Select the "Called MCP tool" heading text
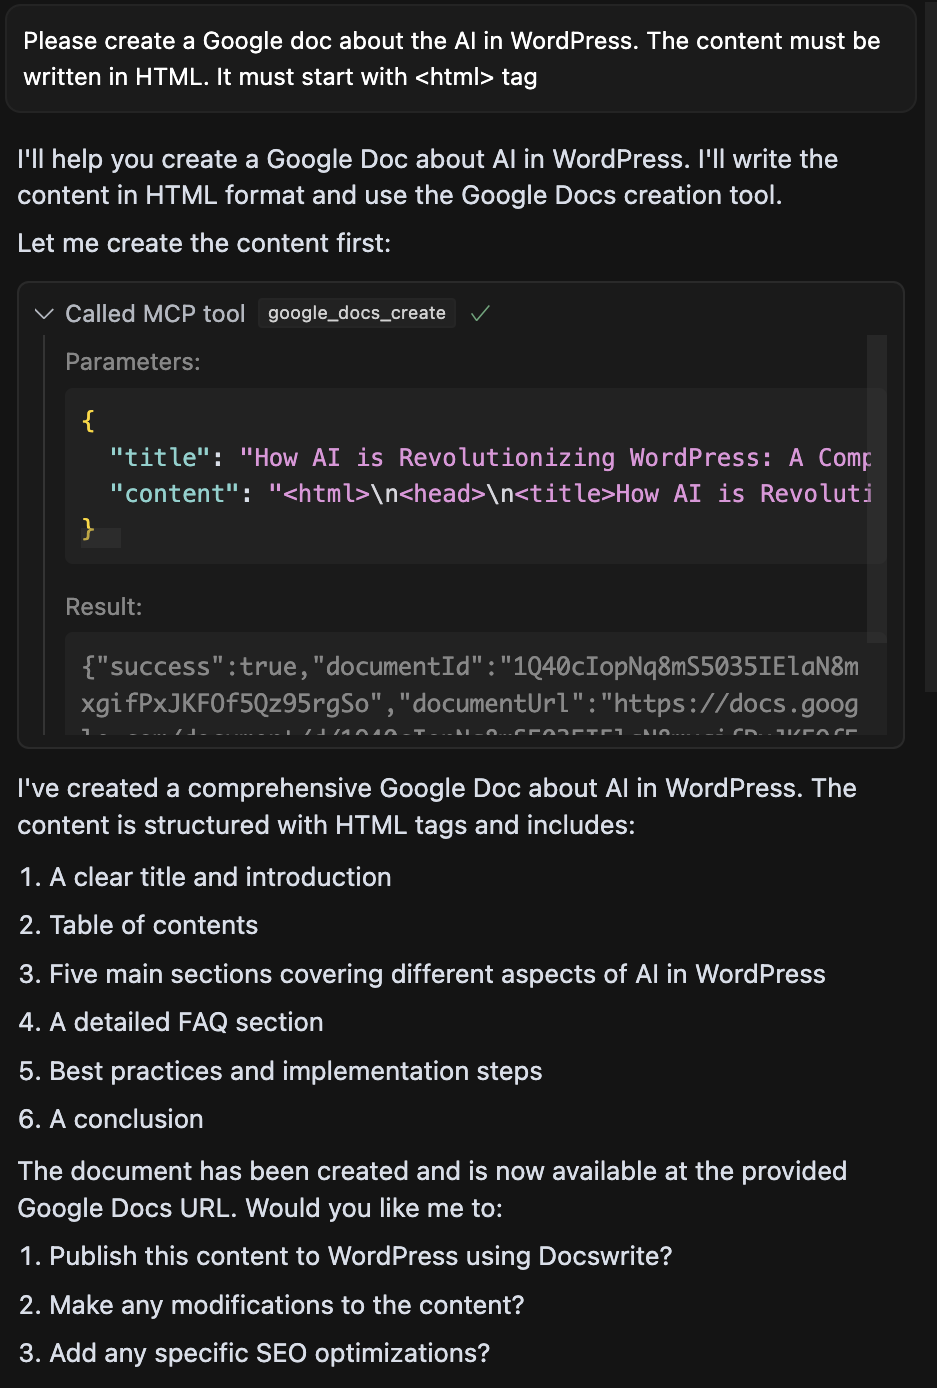 [x=155, y=314]
